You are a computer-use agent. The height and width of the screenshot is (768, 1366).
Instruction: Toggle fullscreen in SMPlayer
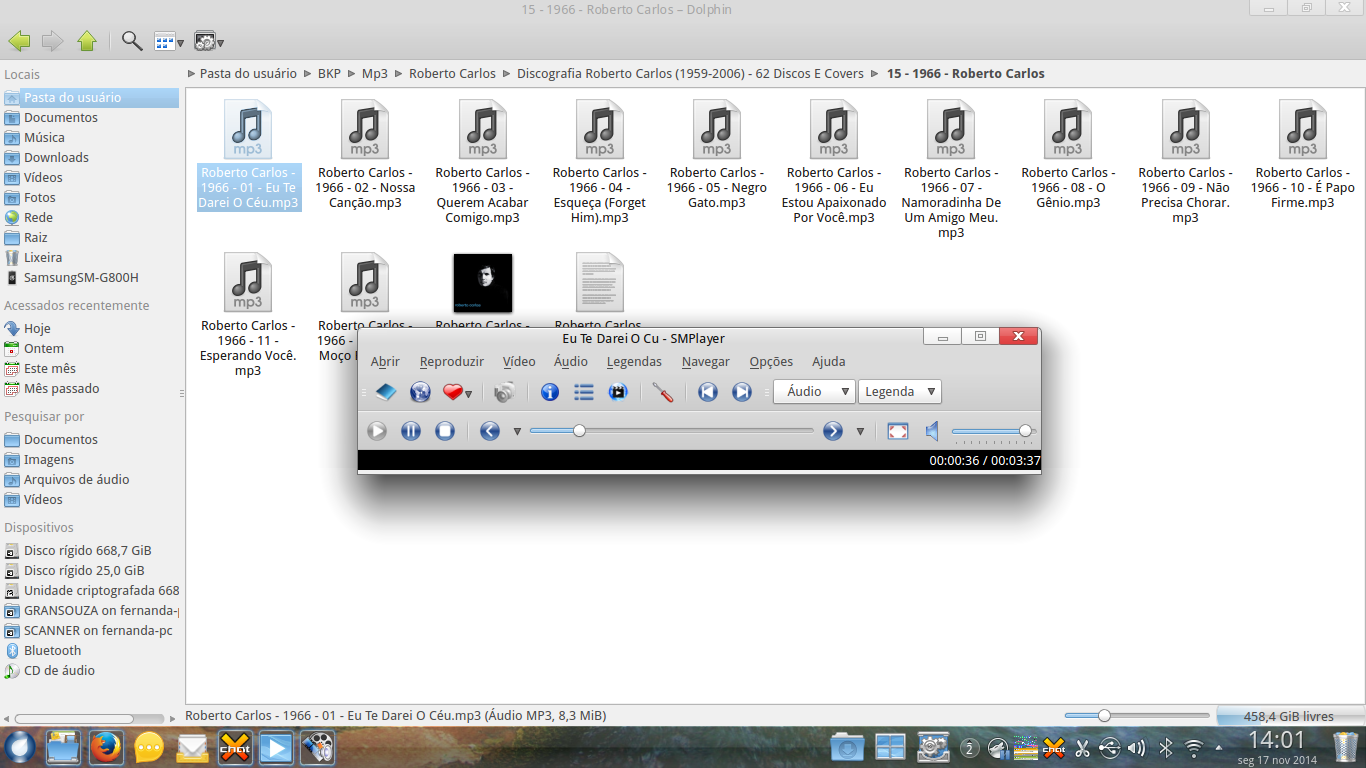pos(898,431)
